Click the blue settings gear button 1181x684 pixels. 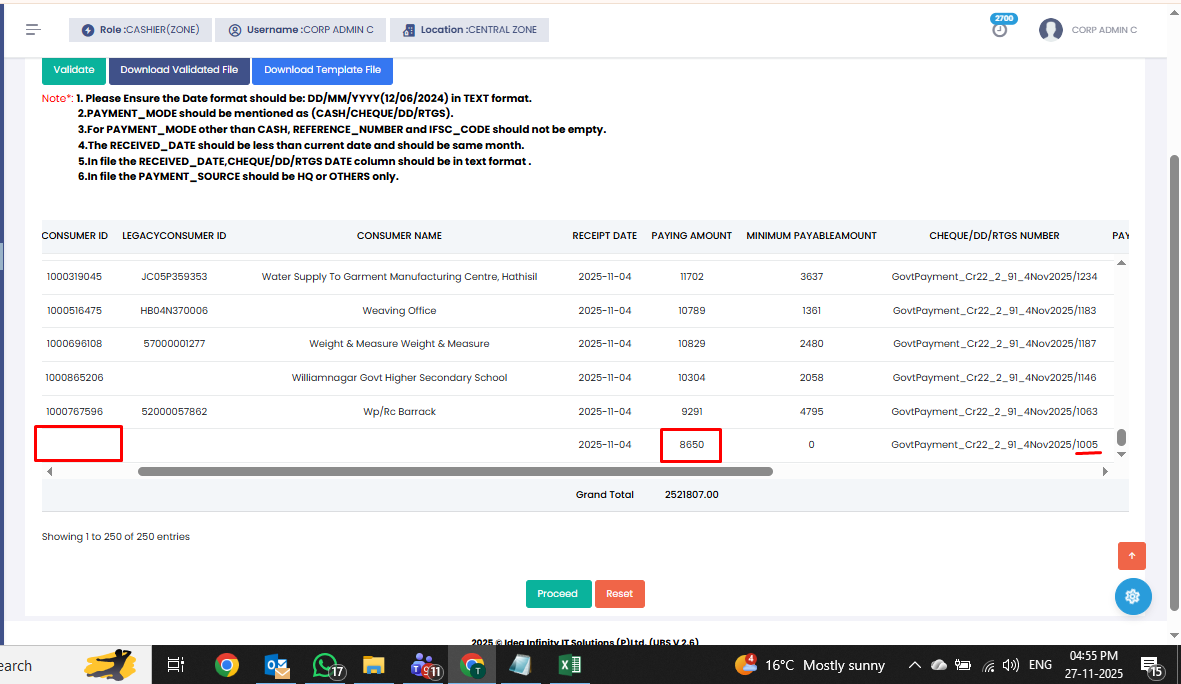click(1132, 596)
